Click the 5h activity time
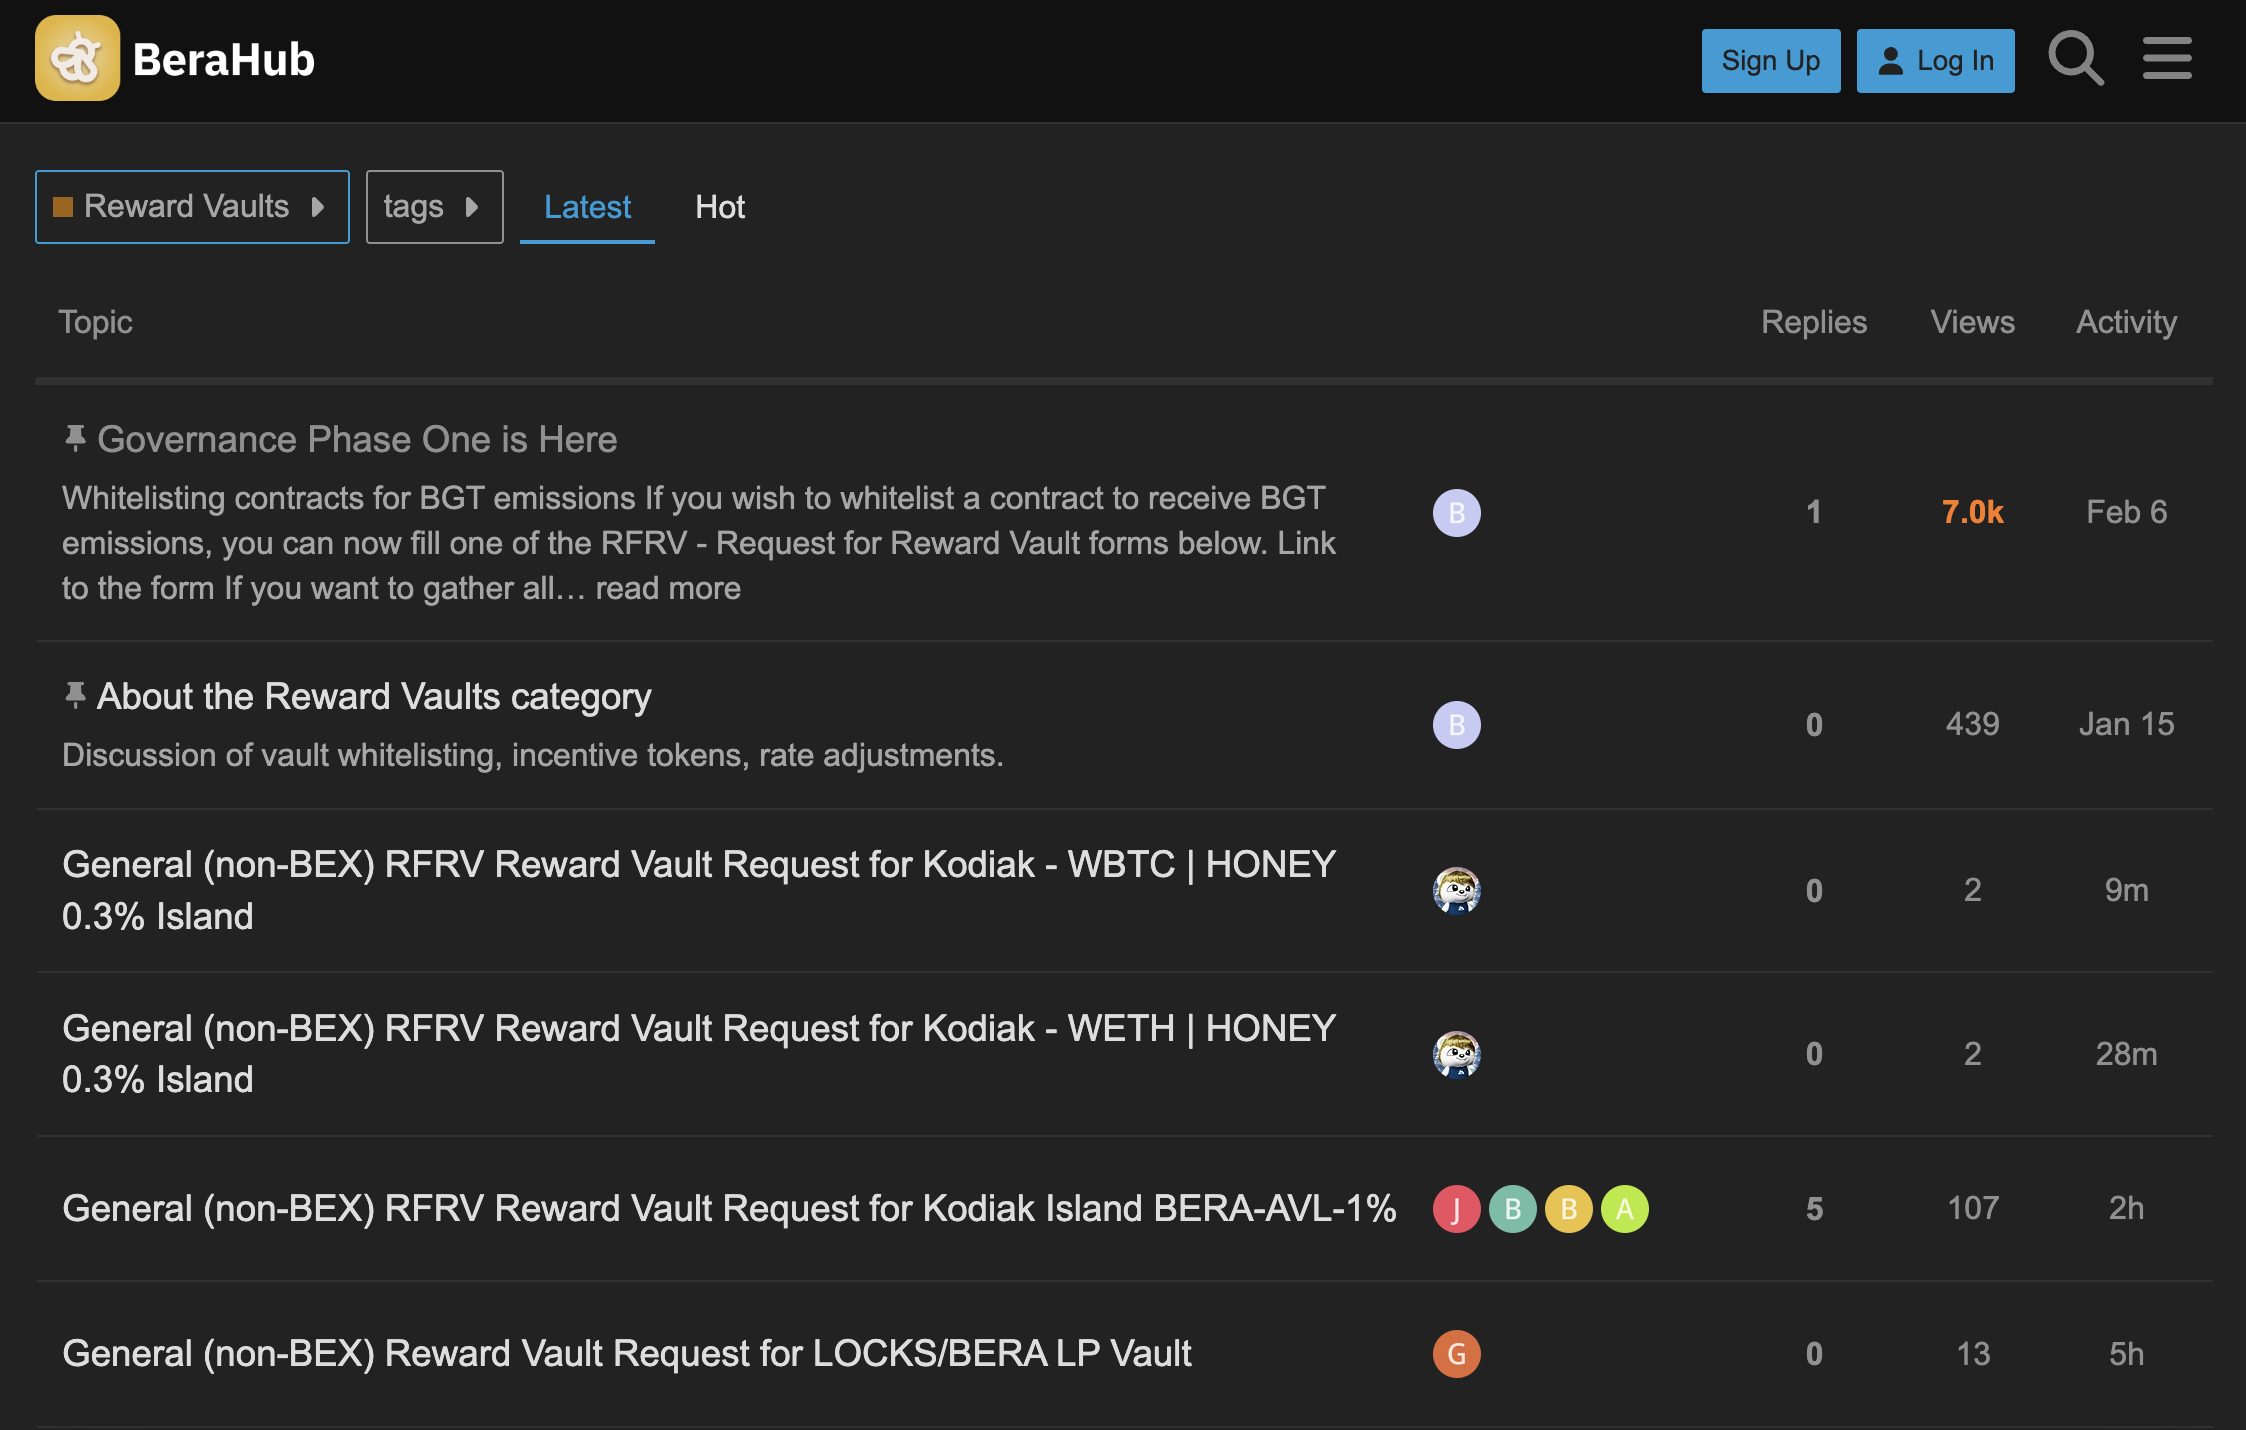The height and width of the screenshot is (1430, 2246). [x=2126, y=1354]
